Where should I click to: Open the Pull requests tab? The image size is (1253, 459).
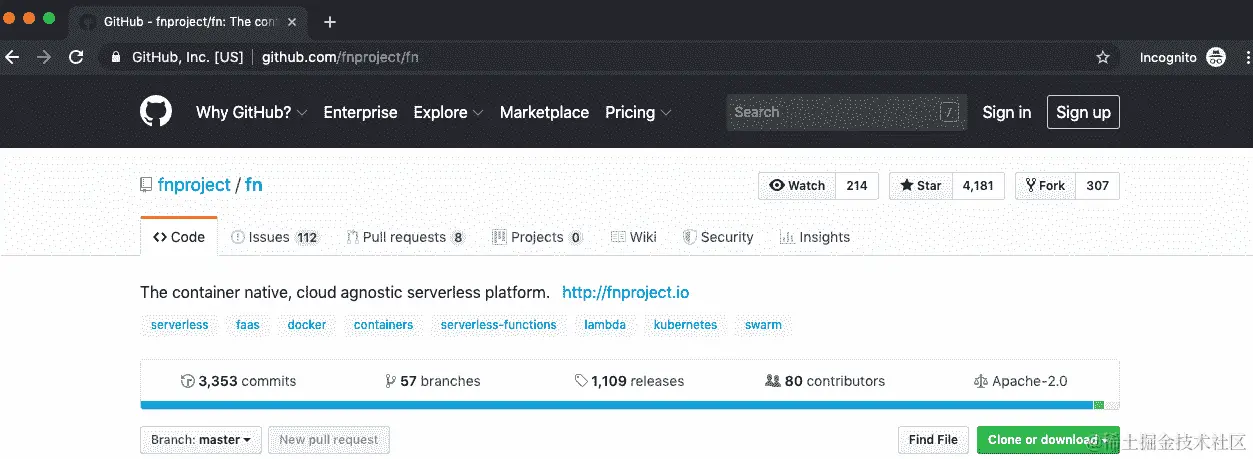pos(405,237)
